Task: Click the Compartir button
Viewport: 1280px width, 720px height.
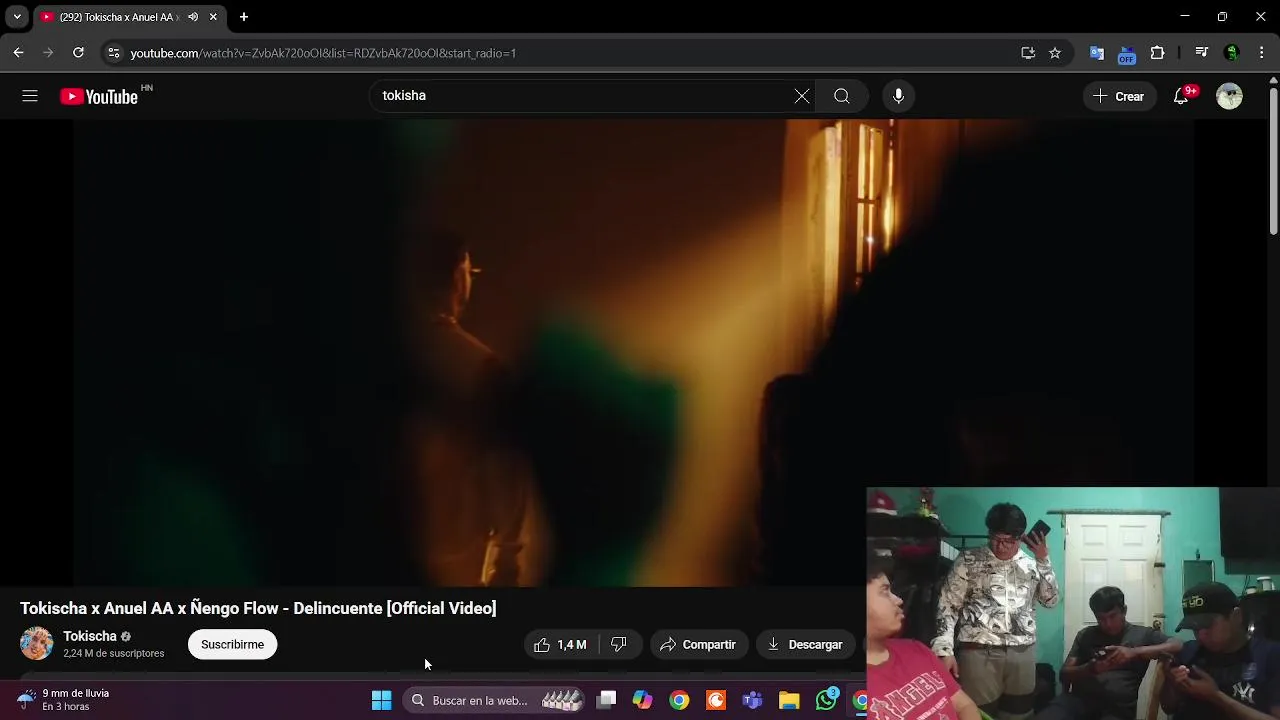Action: [698, 645]
